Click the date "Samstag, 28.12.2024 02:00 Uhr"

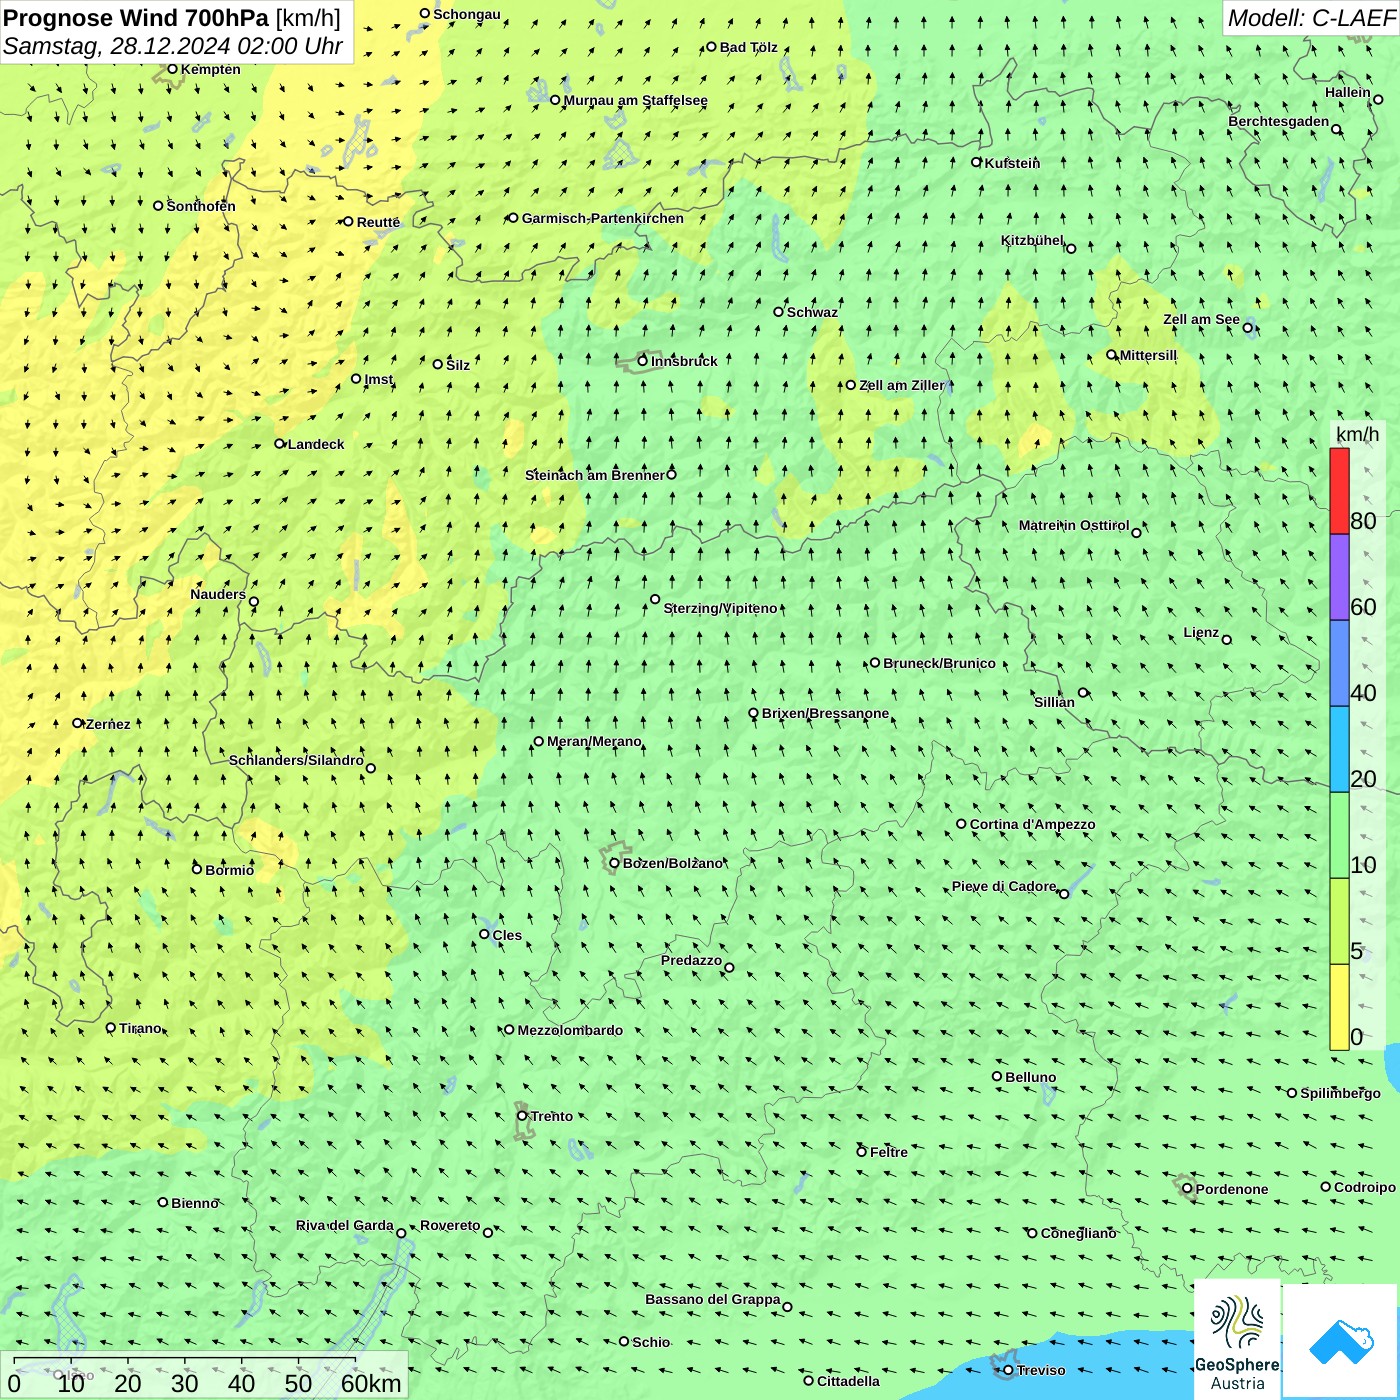[x=173, y=46]
